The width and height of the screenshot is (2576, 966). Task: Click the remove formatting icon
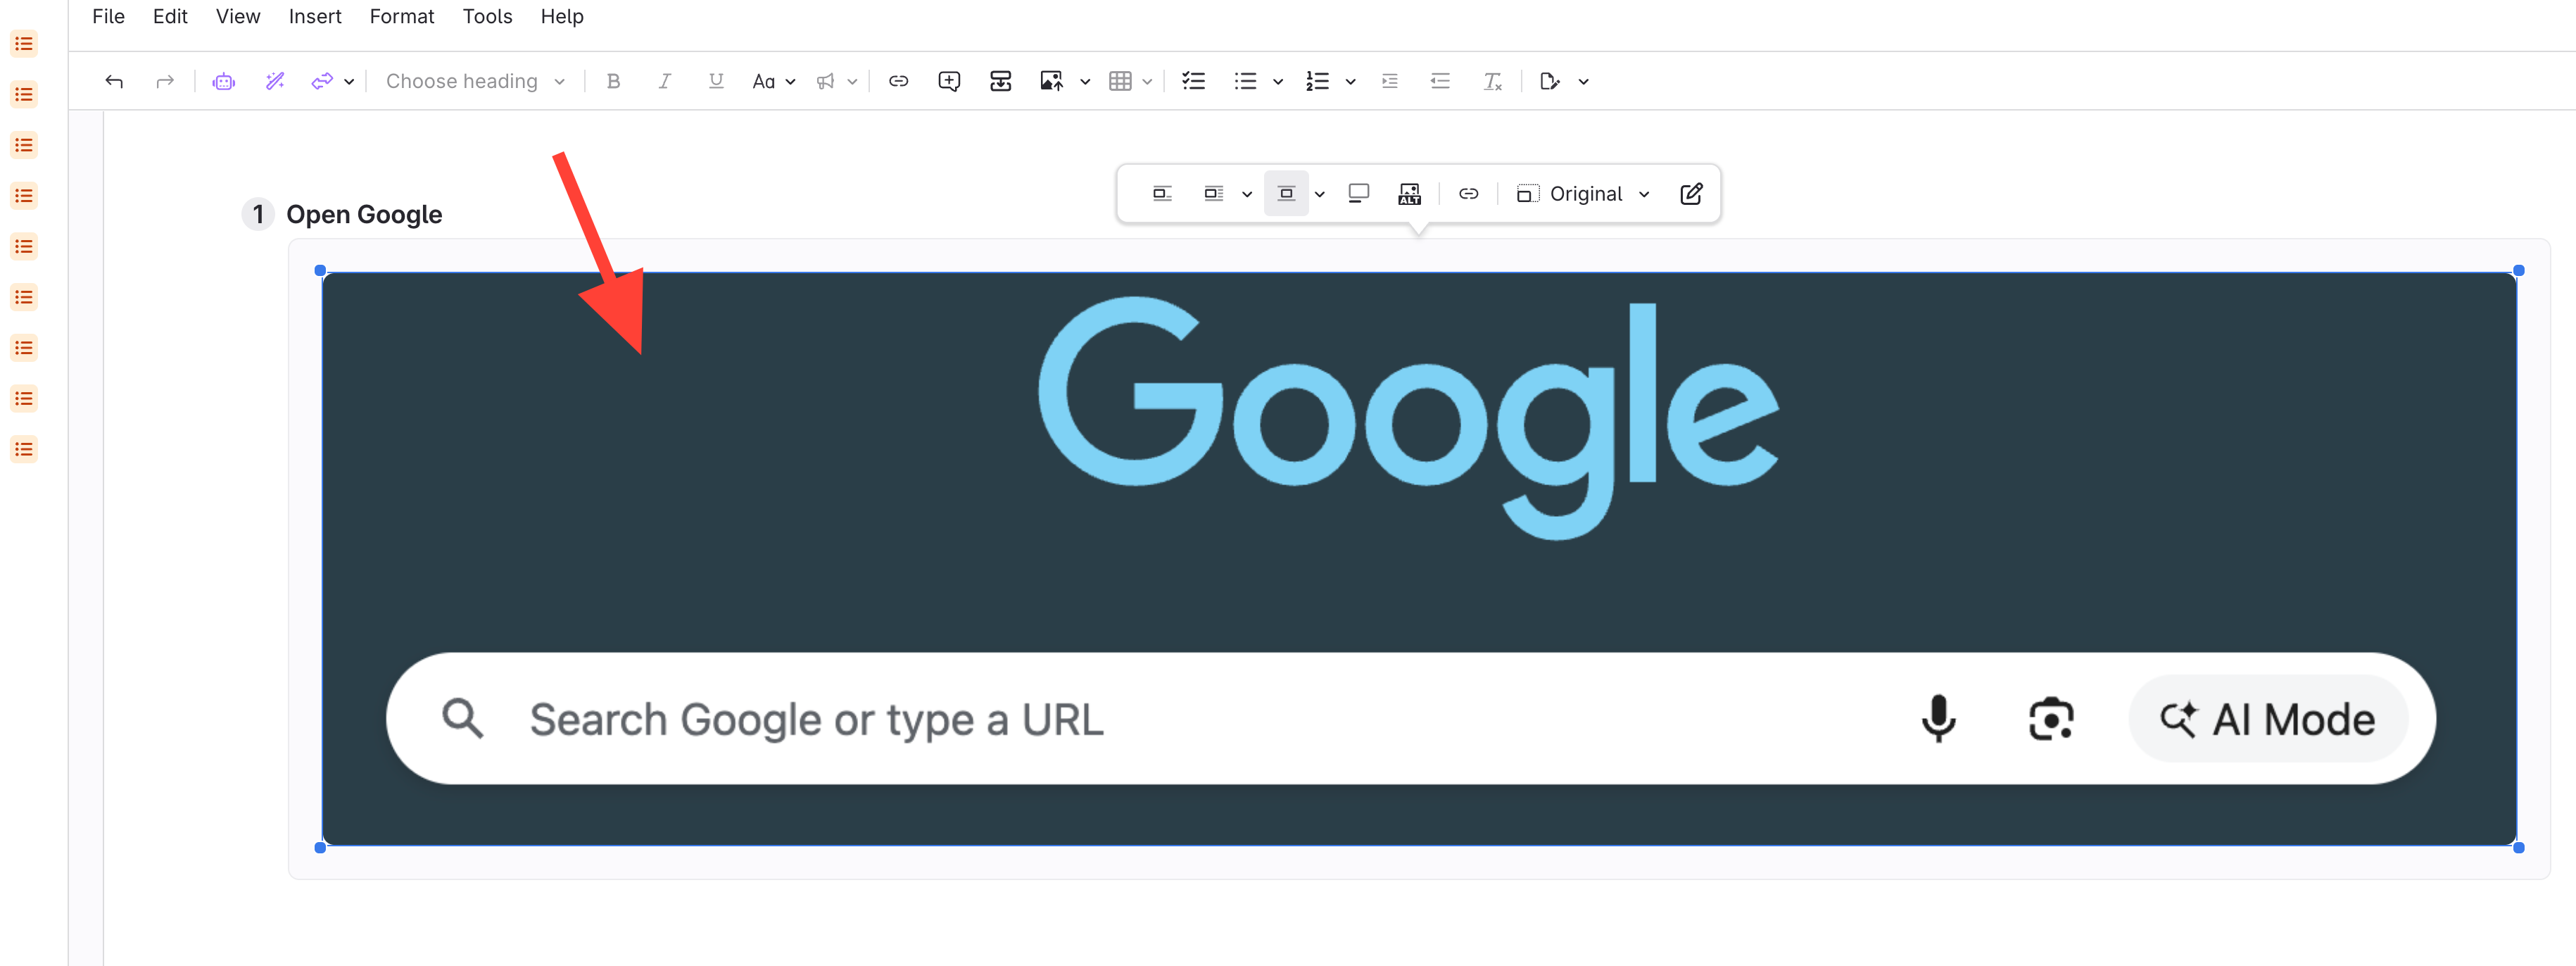(1492, 82)
